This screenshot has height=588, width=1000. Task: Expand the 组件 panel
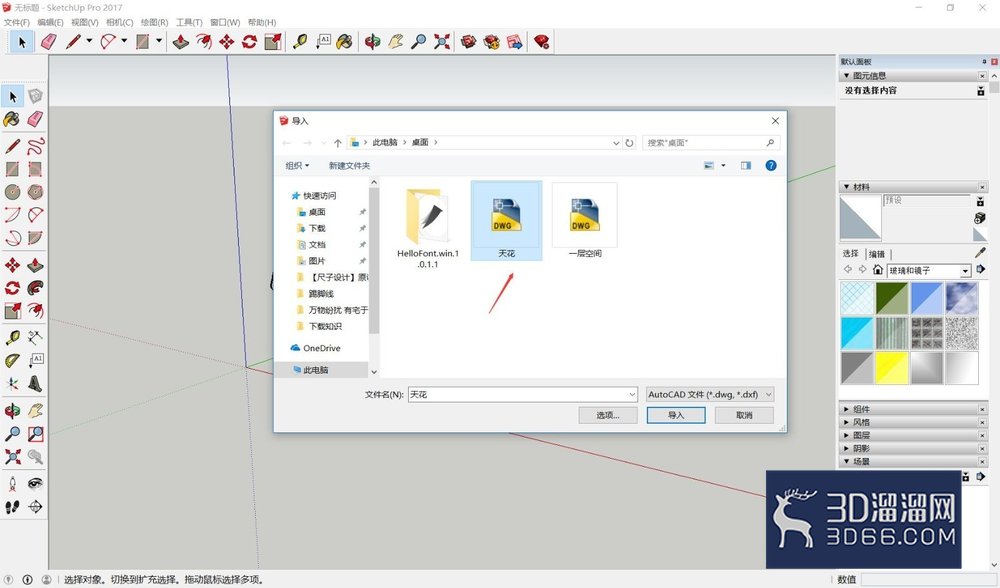(846, 409)
